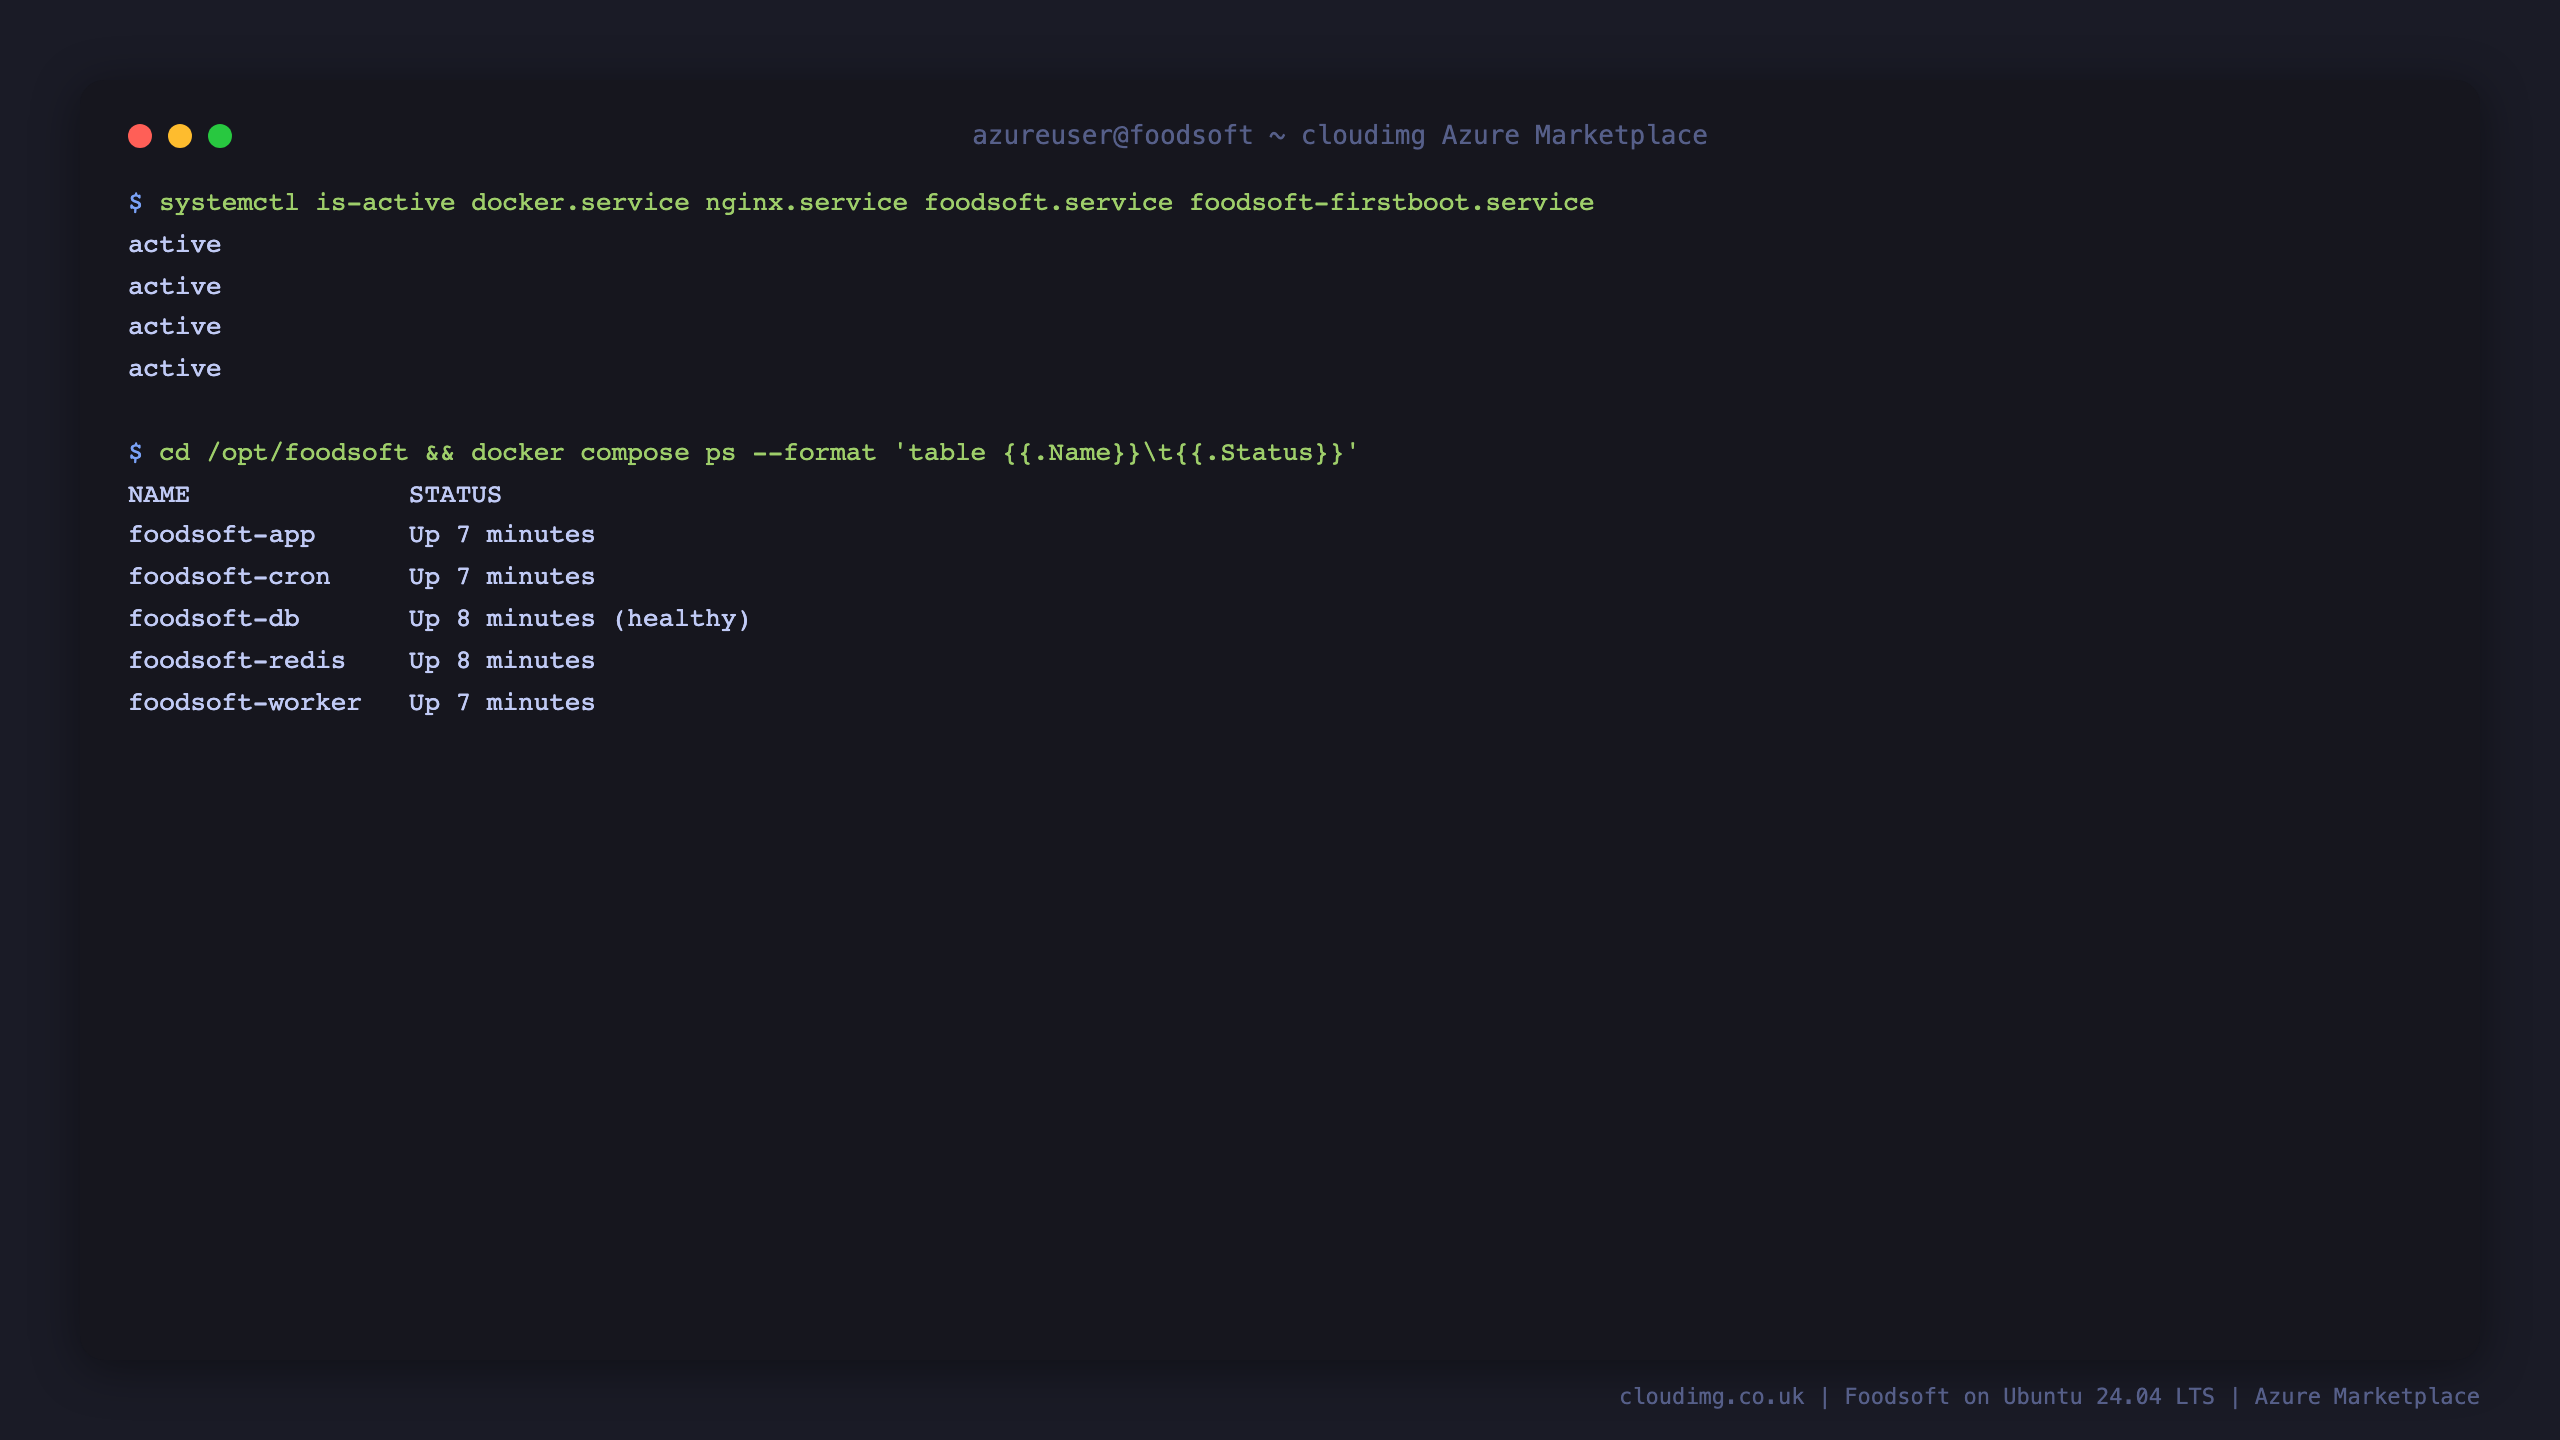The image size is (2560, 1440).
Task: Click the systemctl is-active command line
Action: pyautogui.click(x=861, y=202)
